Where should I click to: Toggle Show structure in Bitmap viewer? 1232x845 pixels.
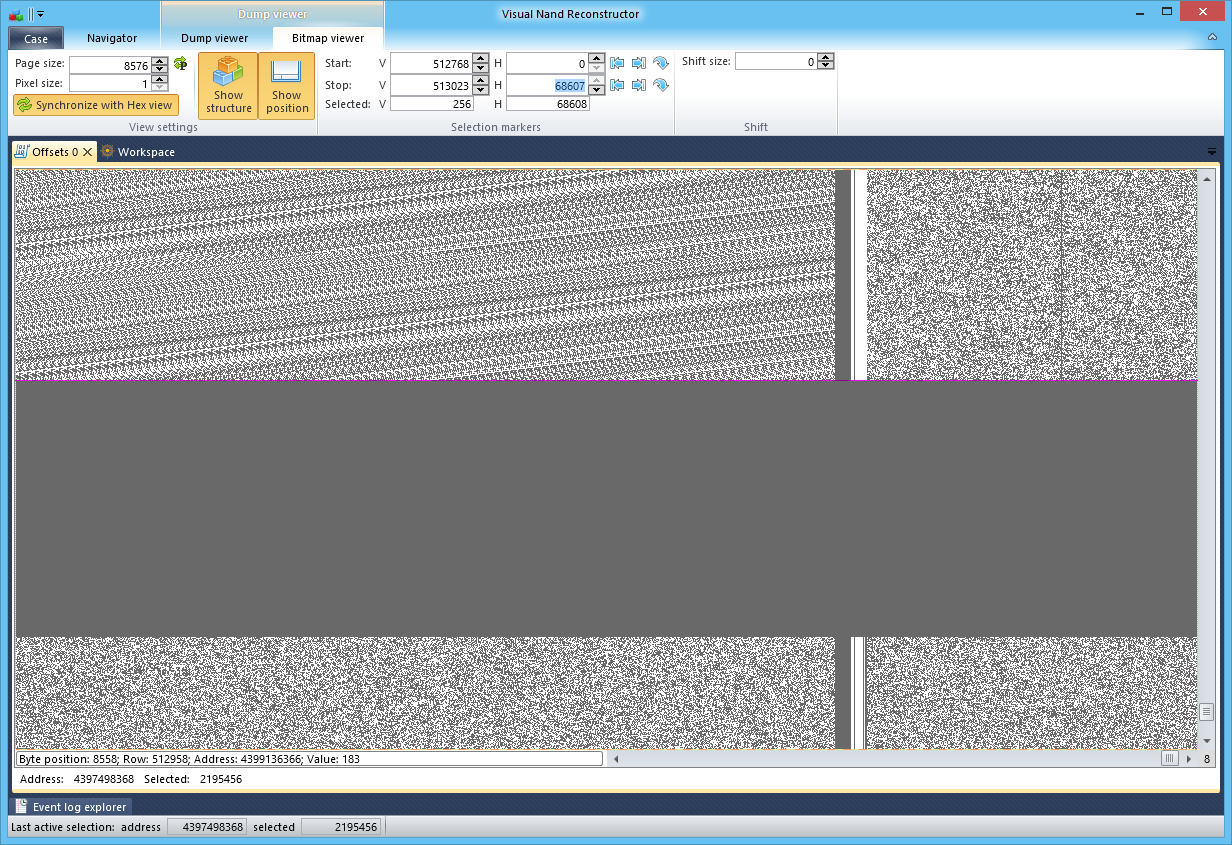tap(228, 85)
